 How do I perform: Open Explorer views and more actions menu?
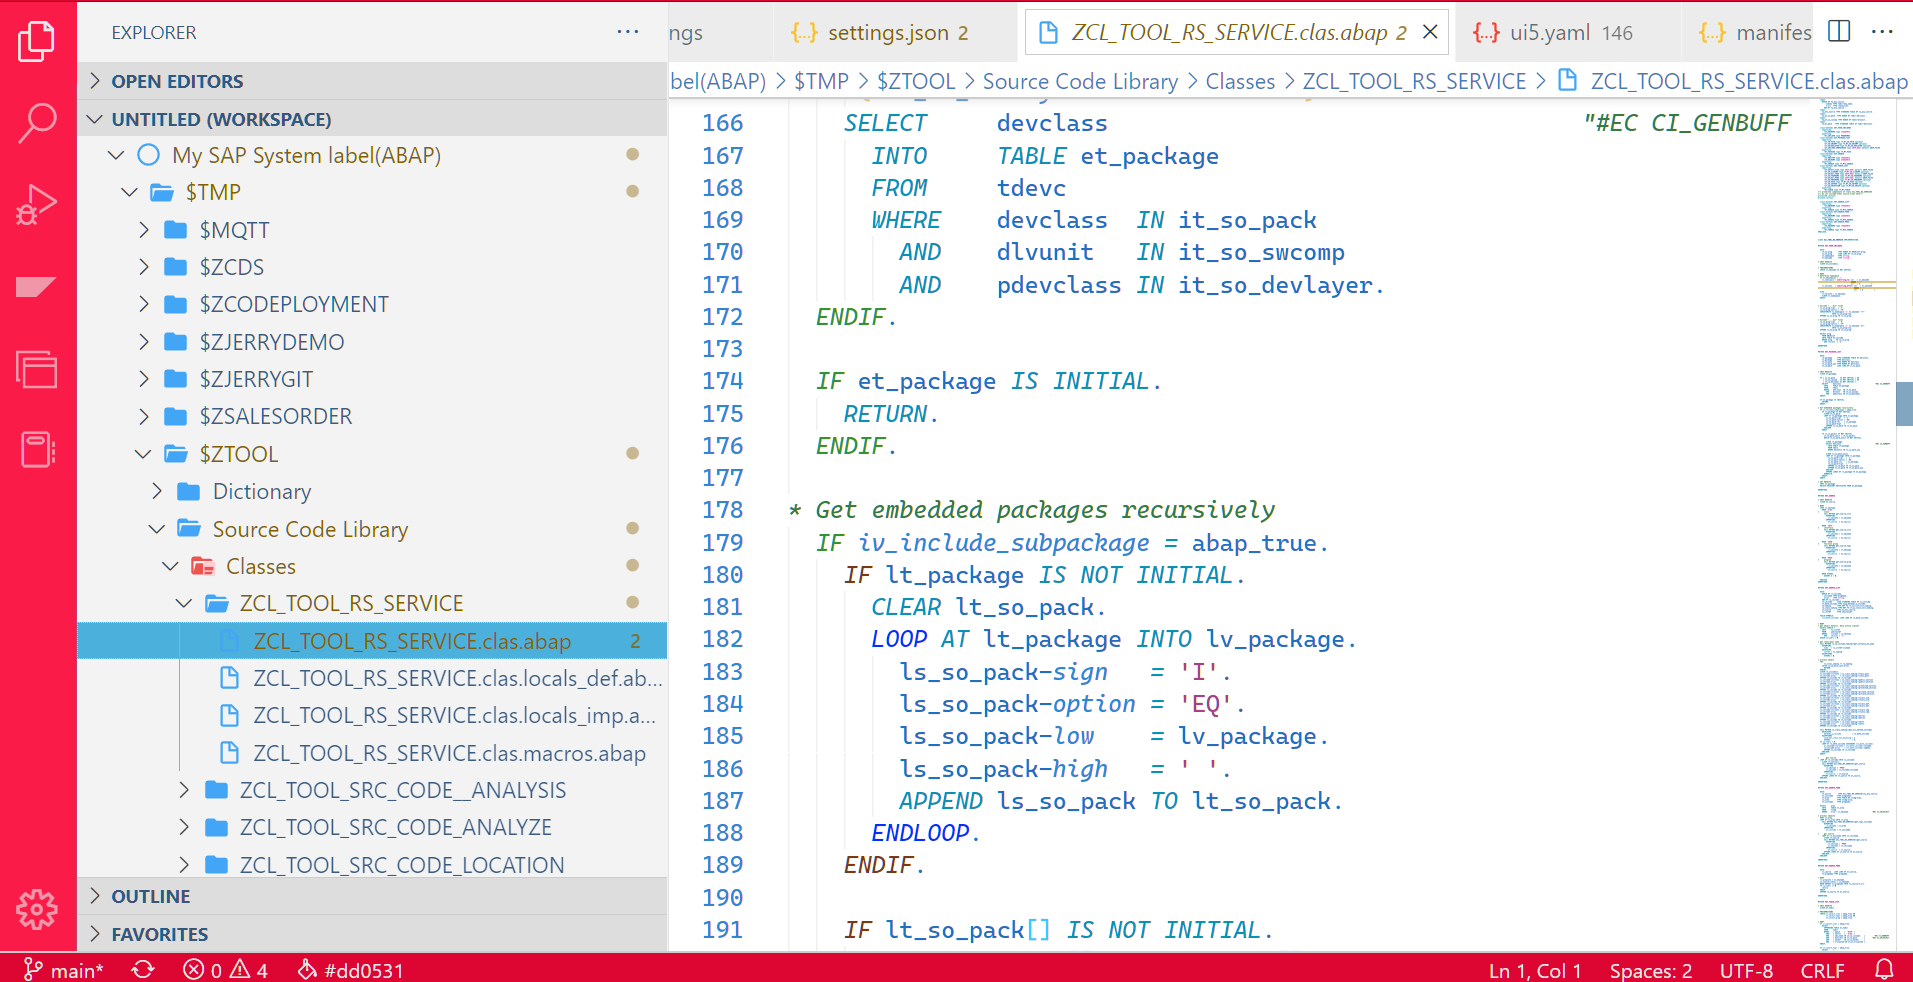point(628,32)
